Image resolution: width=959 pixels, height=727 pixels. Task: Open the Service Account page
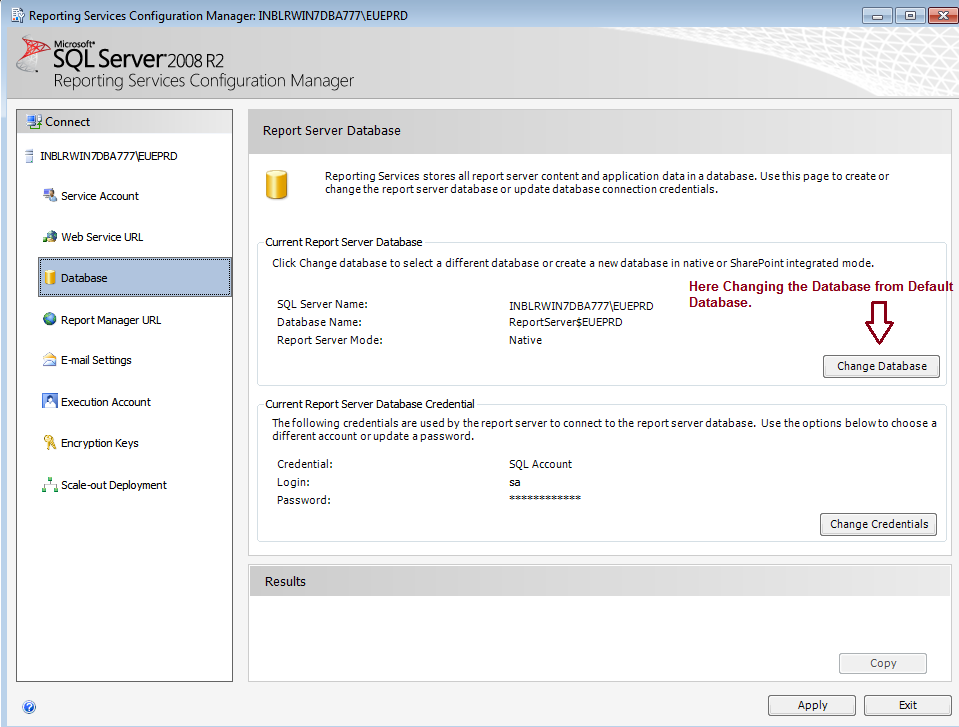(x=100, y=196)
